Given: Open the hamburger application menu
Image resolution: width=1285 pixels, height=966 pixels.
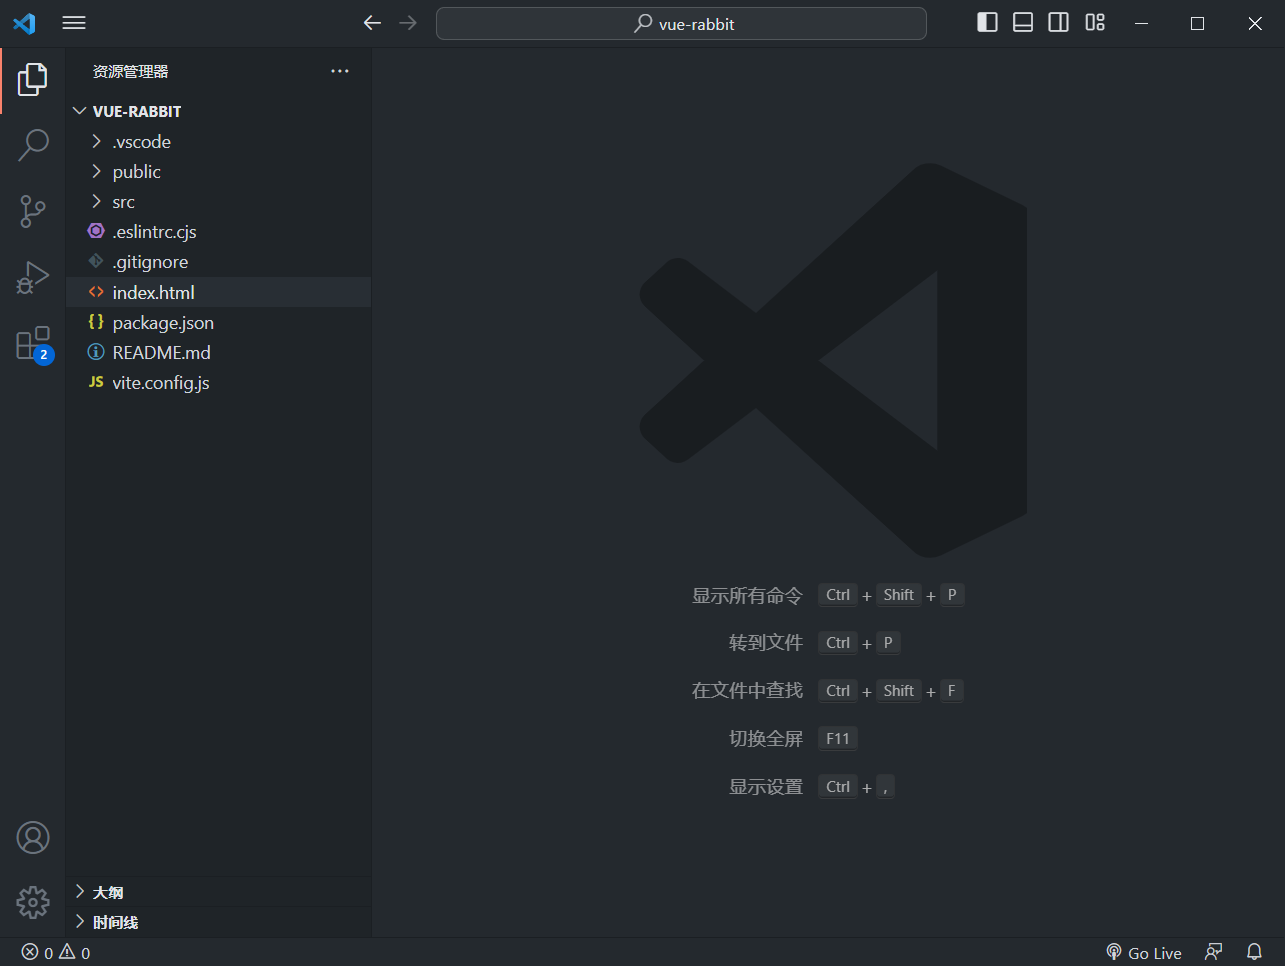Looking at the screenshot, I should pos(74,23).
